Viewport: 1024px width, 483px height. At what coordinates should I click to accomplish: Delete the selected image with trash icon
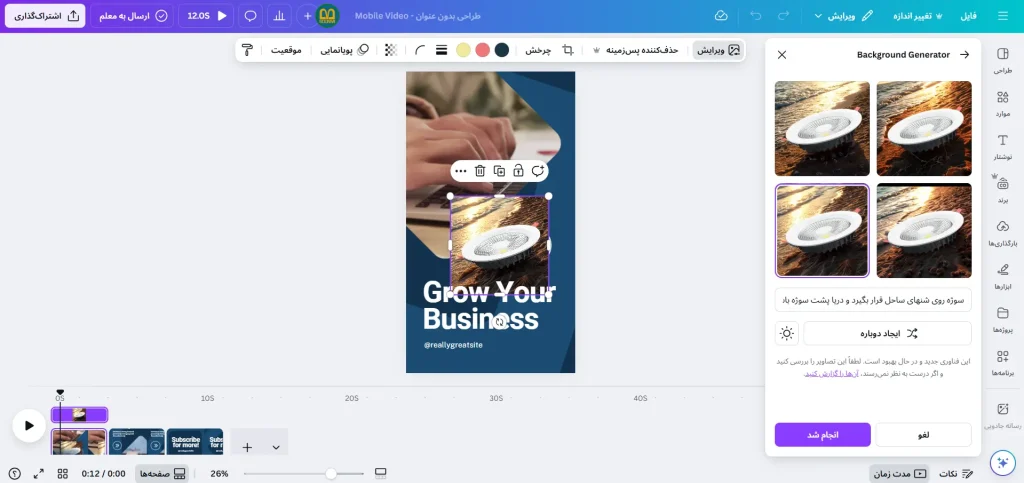[x=480, y=171]
